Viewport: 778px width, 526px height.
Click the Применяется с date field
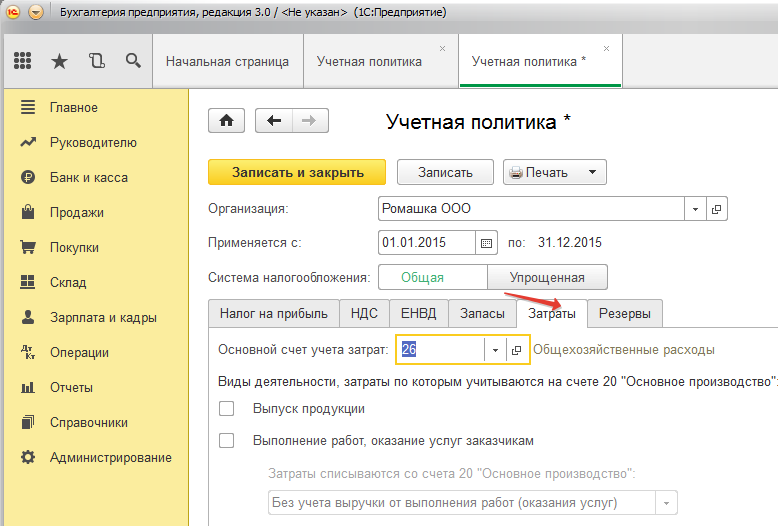[x=426, y=242]
